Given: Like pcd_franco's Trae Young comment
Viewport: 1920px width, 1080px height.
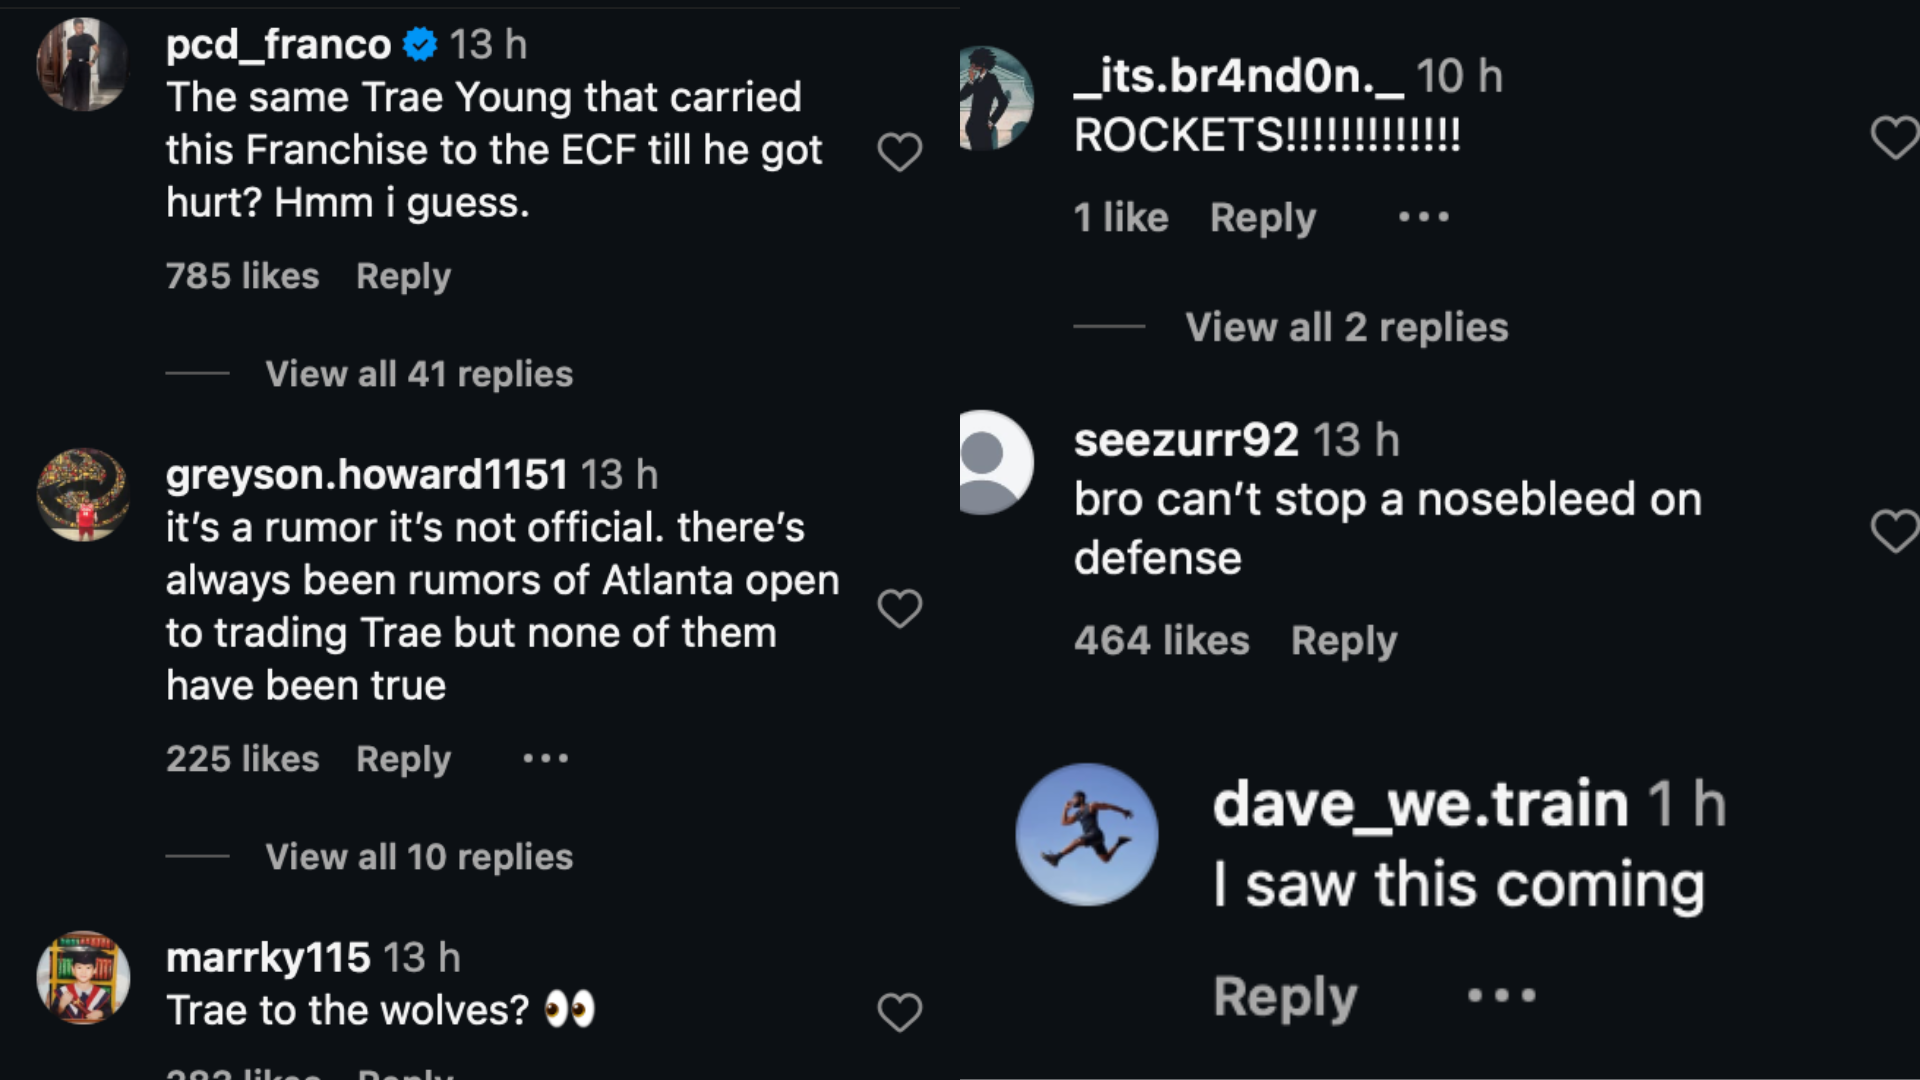Looking at the screenshot, I should click(899, 152).
